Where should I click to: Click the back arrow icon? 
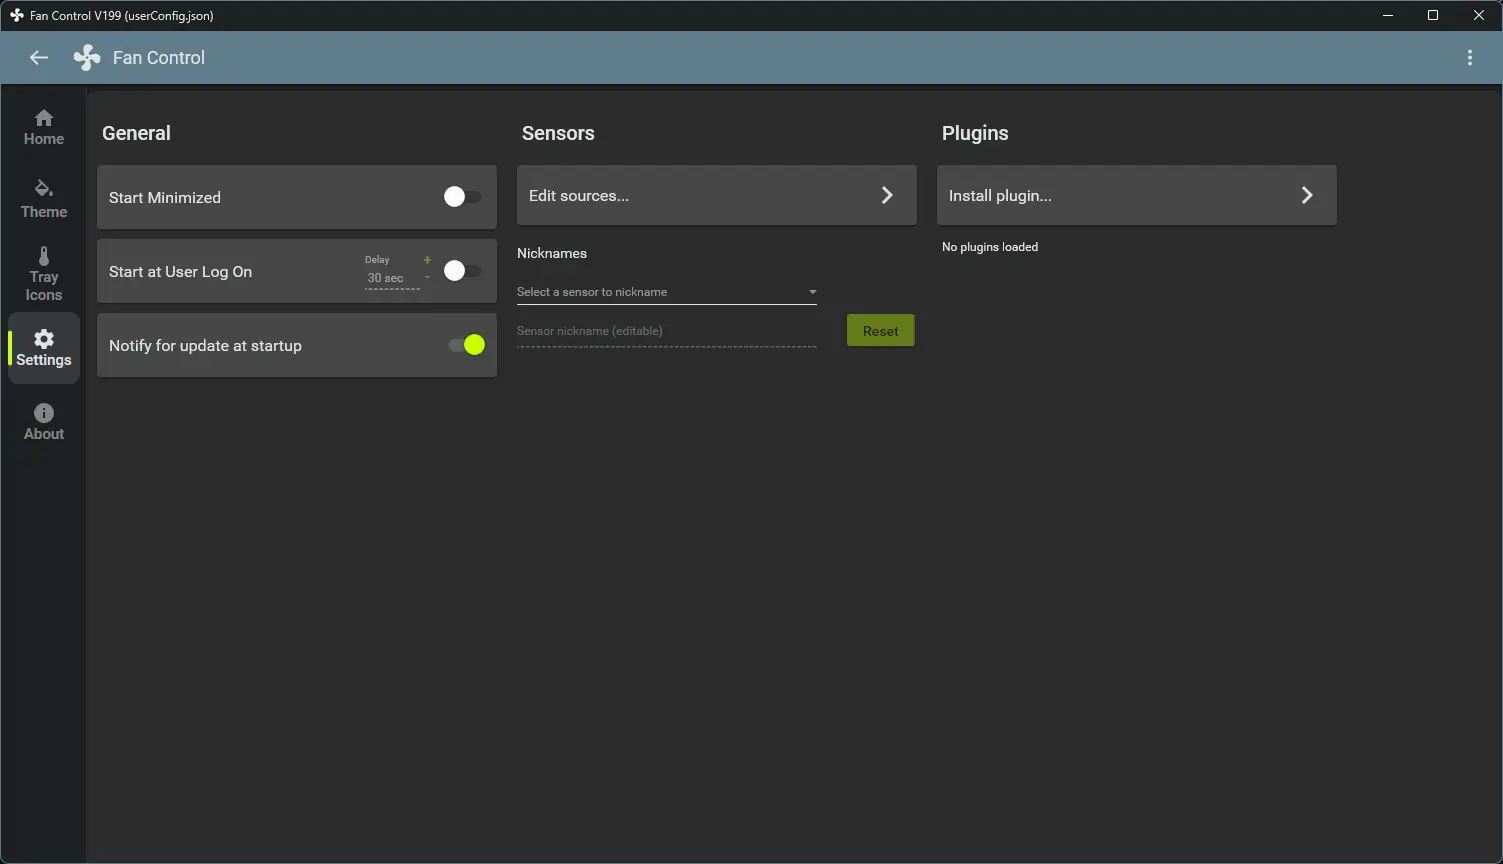[x=39, y=58]
